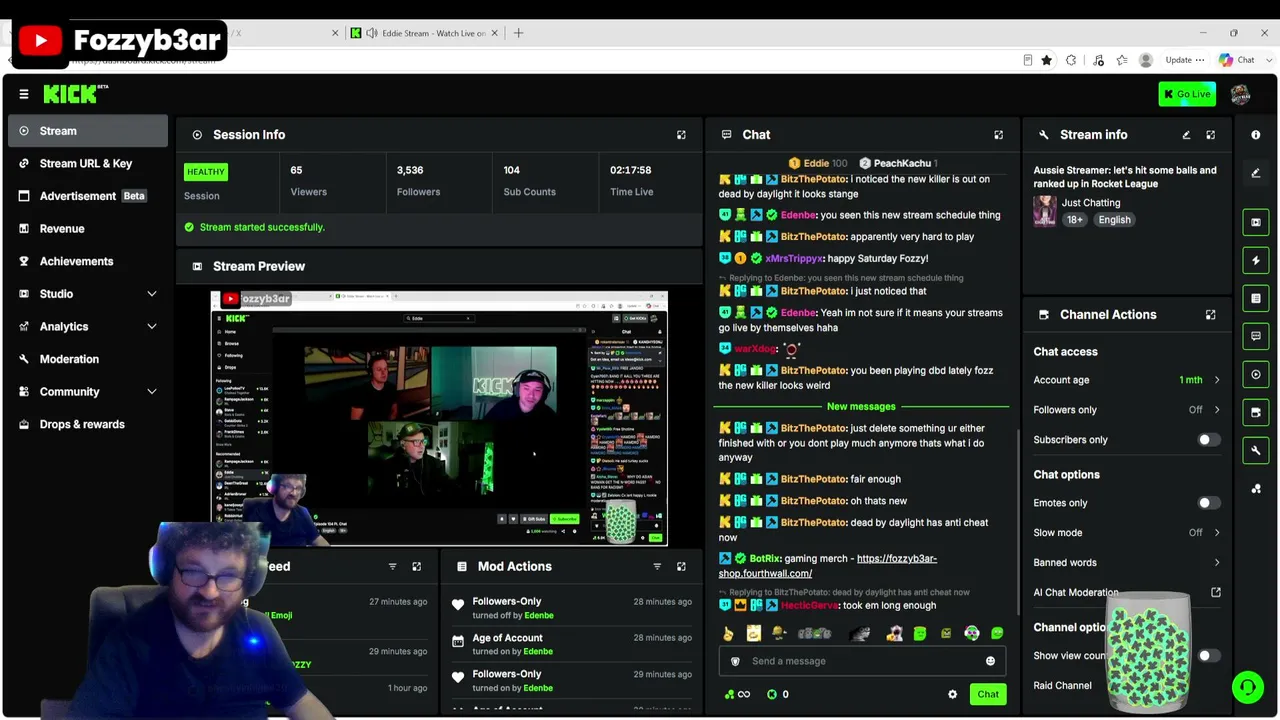
Task: Click the Send a message input field
Action: 862,661
